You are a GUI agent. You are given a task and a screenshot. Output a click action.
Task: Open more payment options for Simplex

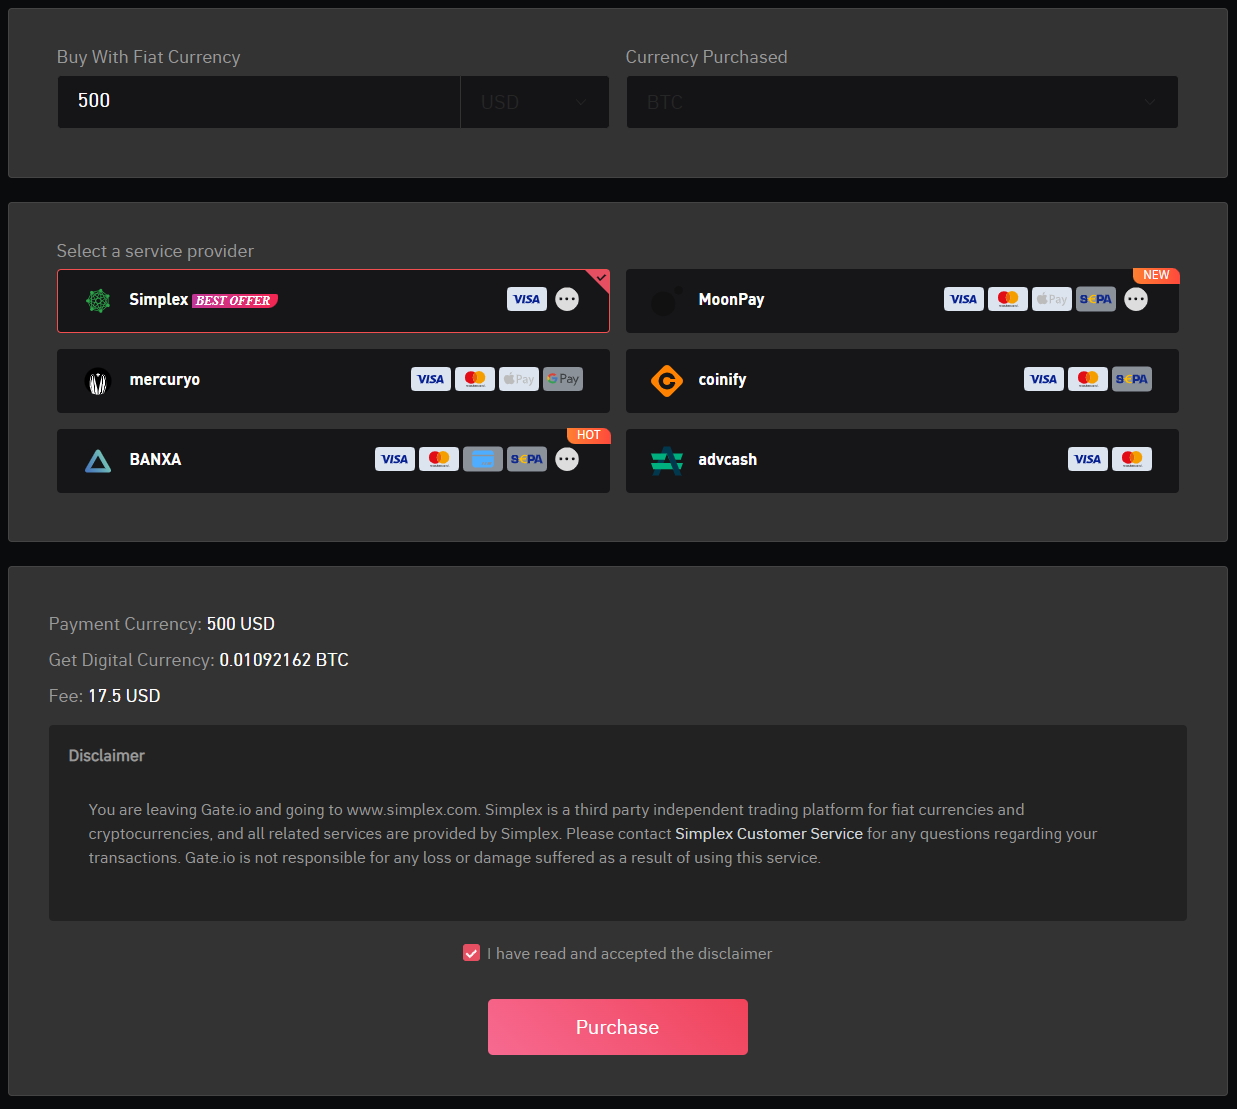click(567, 299)
